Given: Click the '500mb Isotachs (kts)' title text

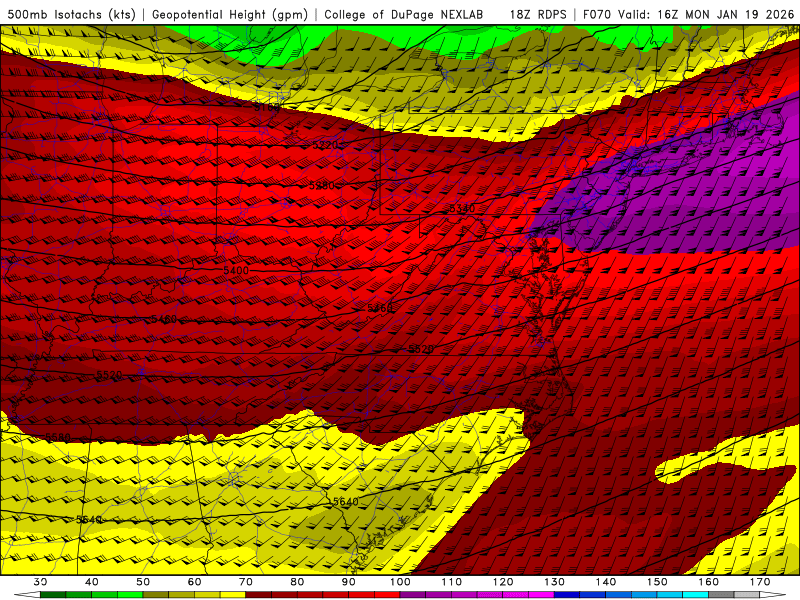Looking at the screenshot, I should (x=71, y=14).
